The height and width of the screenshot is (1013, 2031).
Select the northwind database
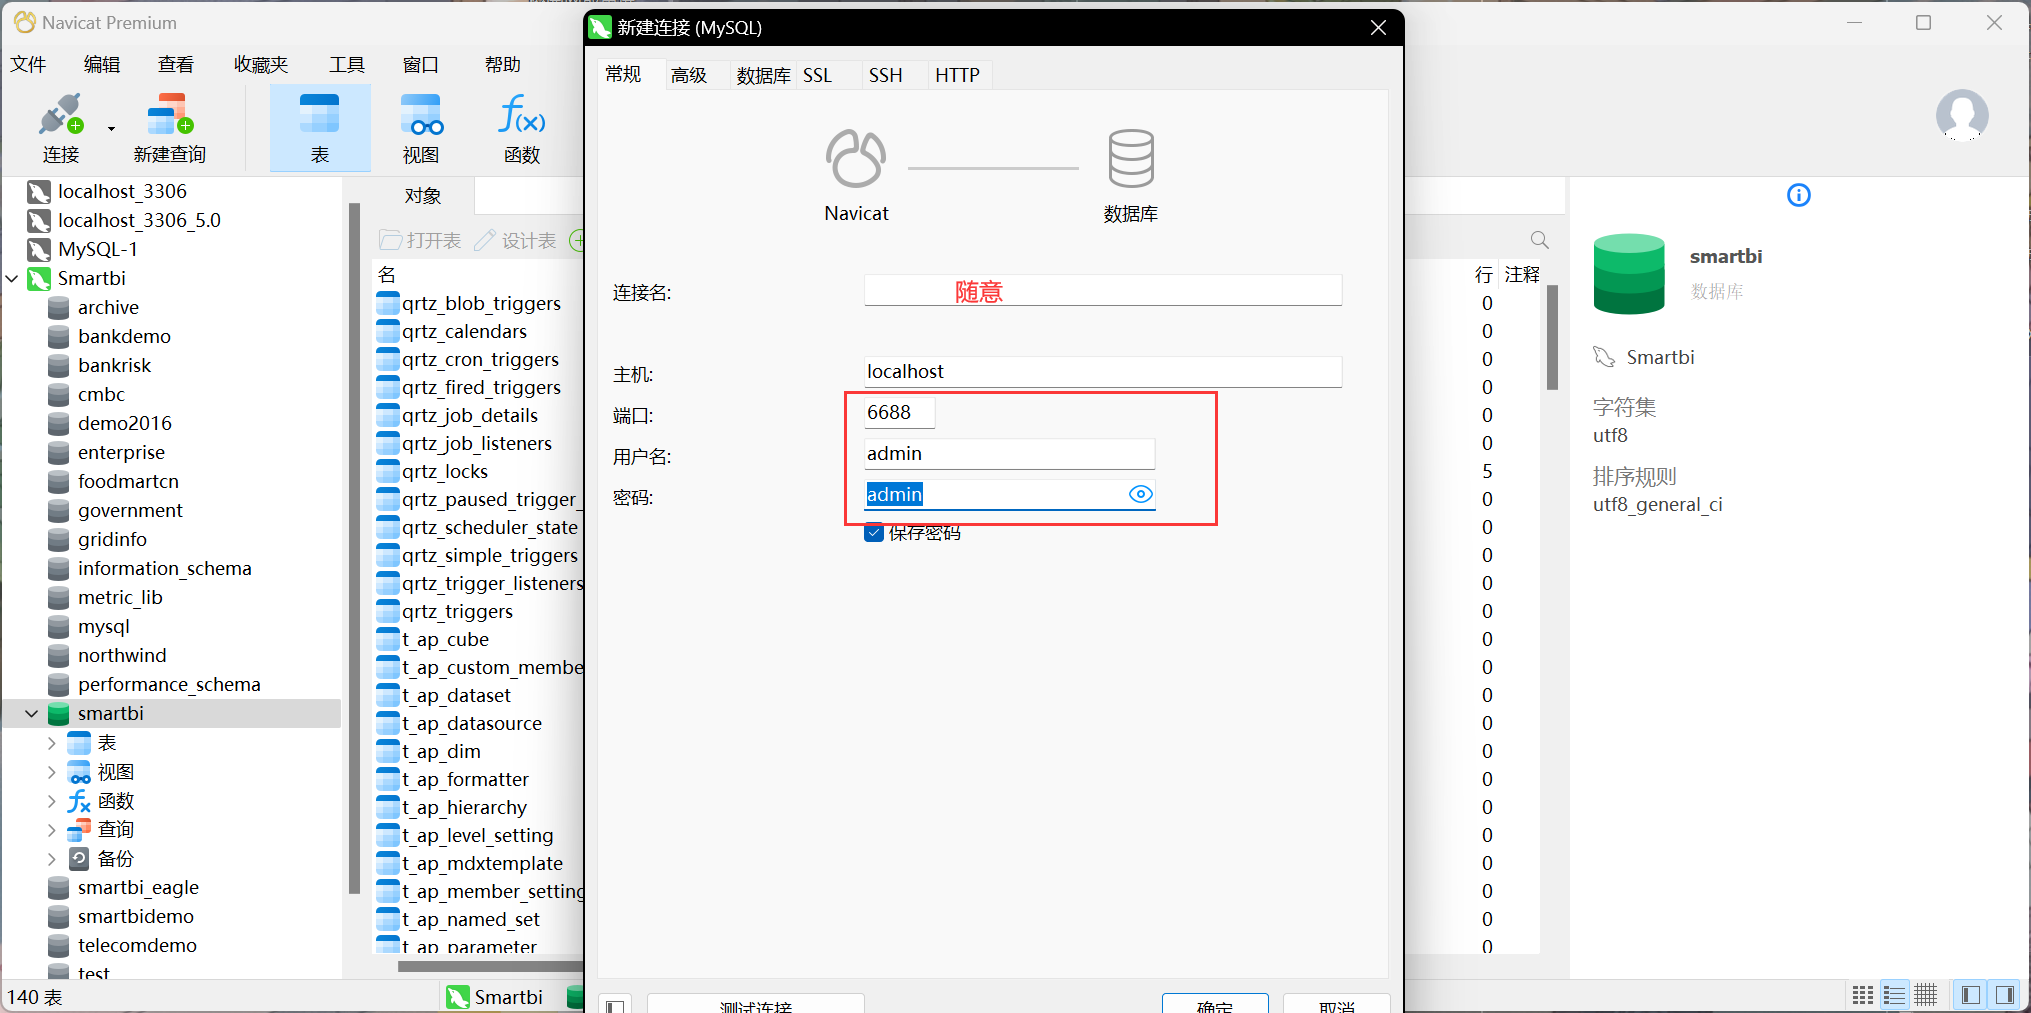122,655
